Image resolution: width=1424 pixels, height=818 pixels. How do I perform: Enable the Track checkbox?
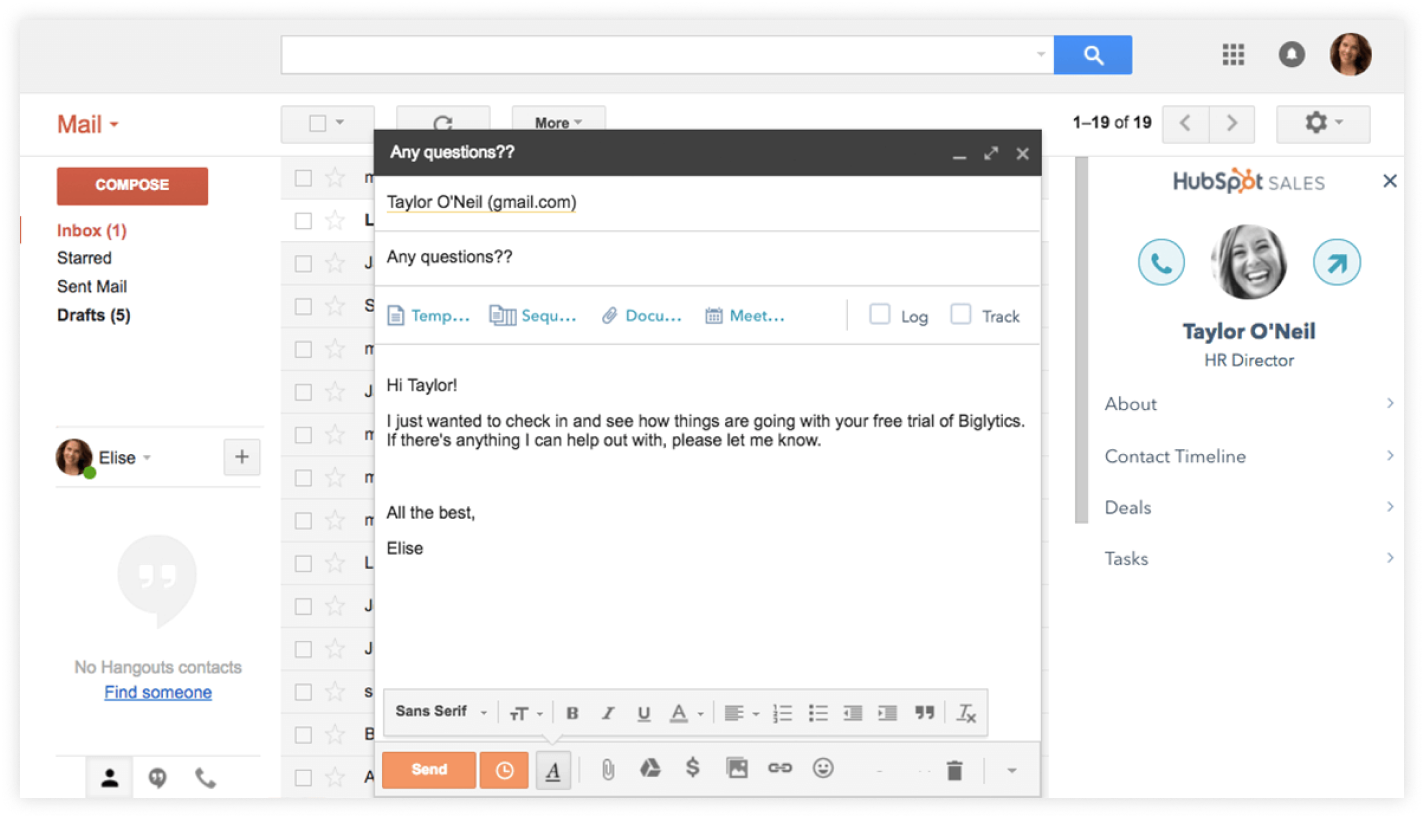[960, 313]
